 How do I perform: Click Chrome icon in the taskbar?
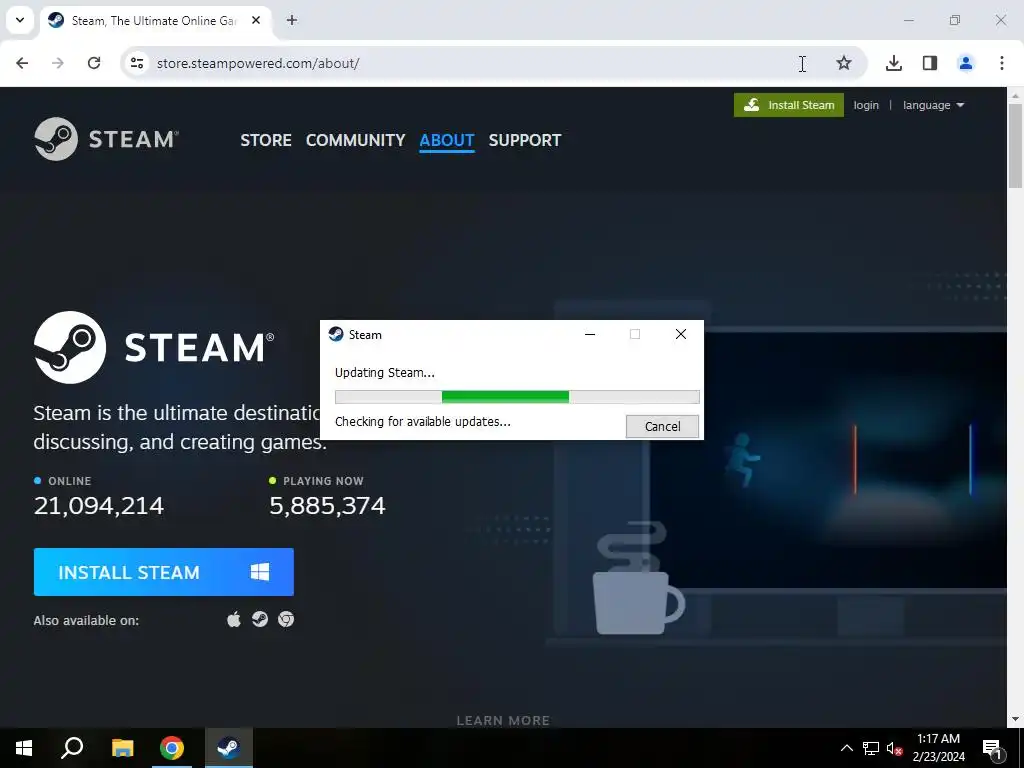[x=172, y=748]
